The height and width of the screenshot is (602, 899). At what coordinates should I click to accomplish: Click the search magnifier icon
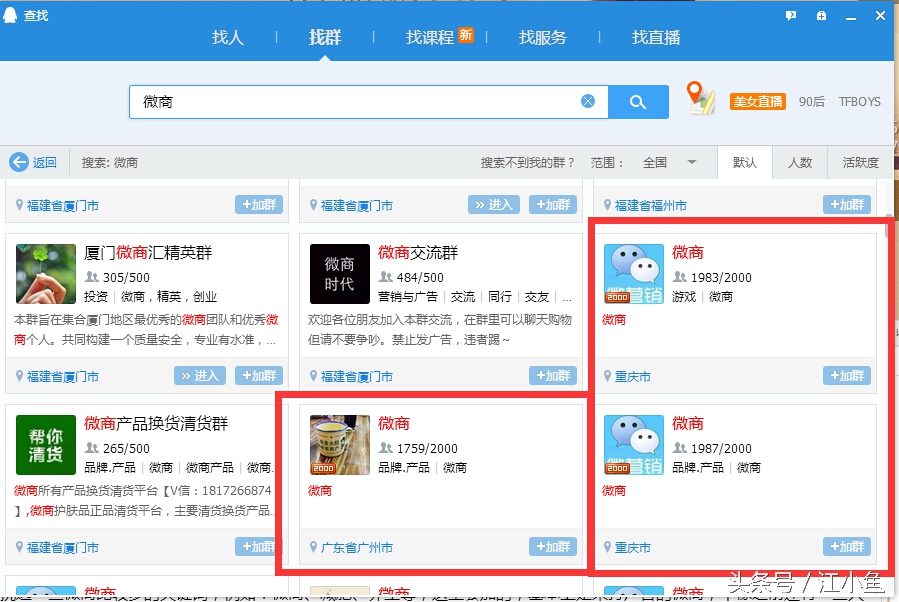pos(639,101)
